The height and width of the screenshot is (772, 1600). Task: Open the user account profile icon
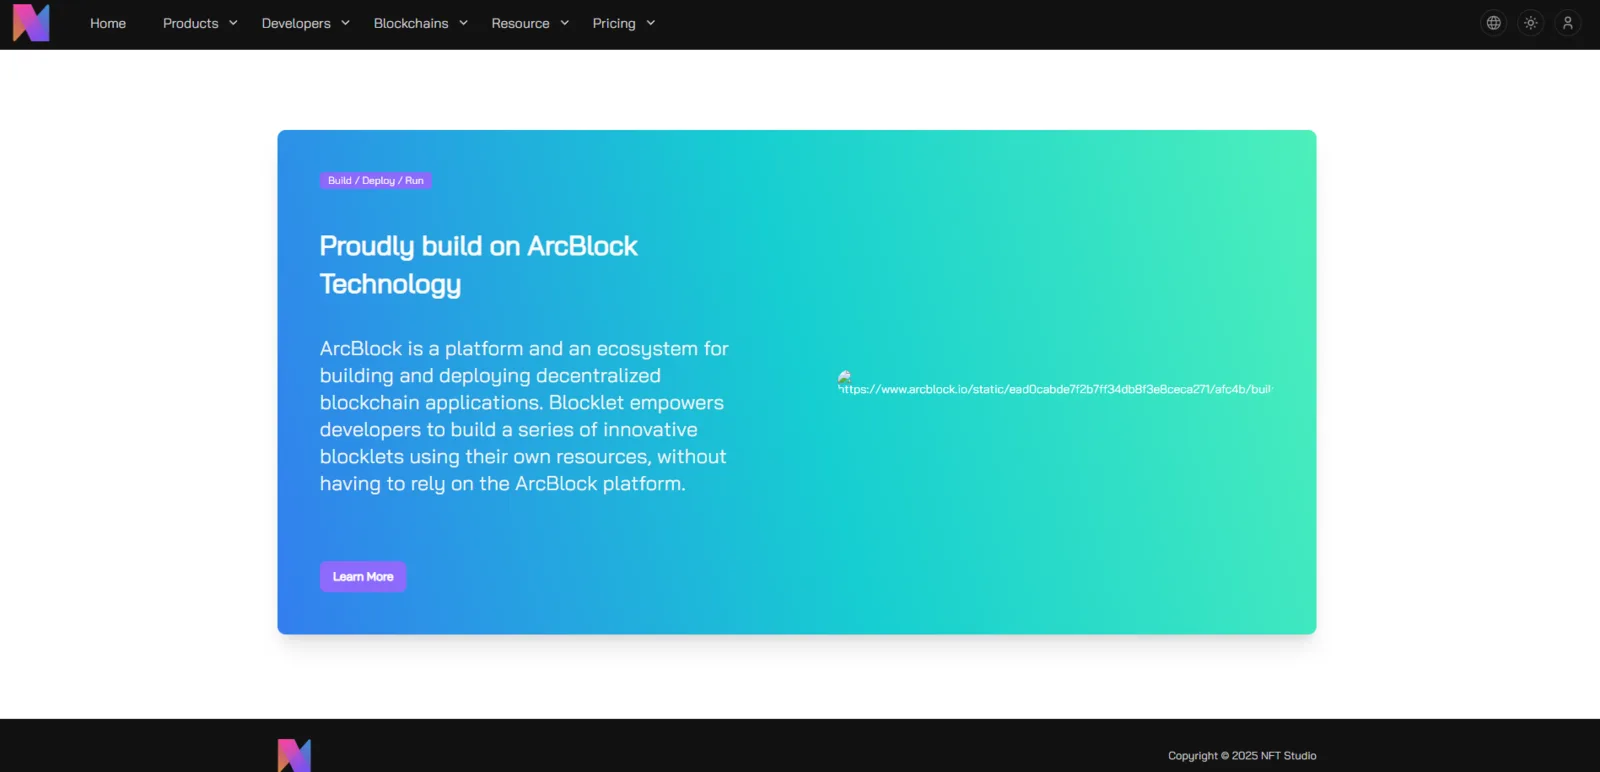1568,23
